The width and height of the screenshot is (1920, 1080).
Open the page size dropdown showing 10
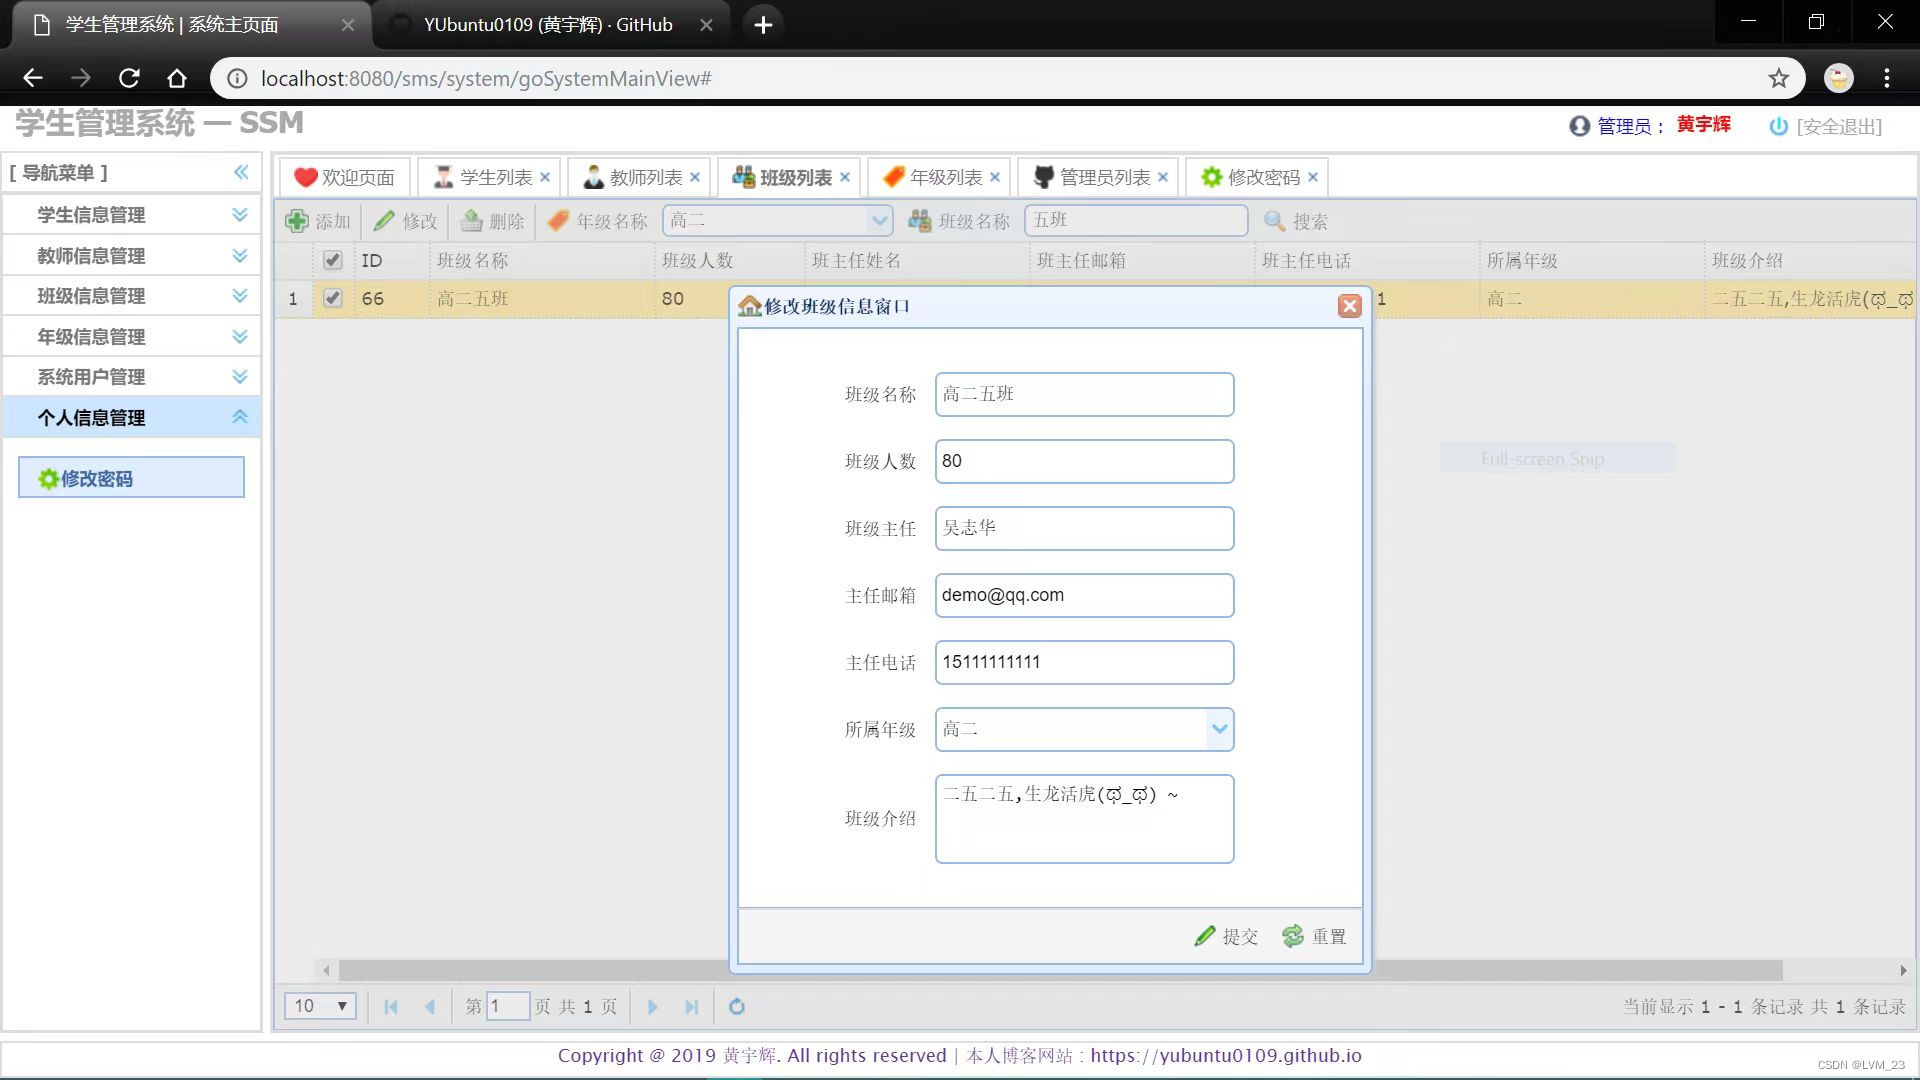321,1006
